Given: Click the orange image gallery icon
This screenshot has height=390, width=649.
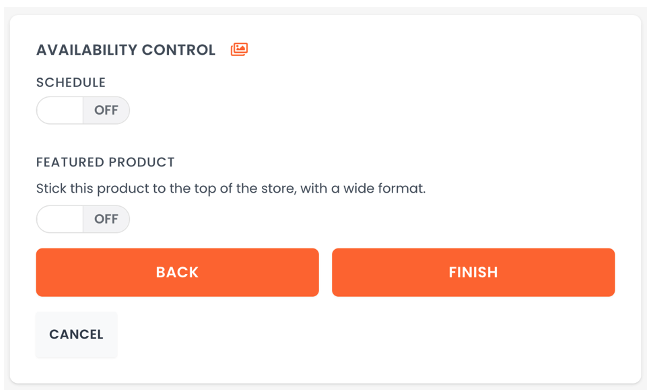Looking at the screenshot, I should (x=239, y=49).
